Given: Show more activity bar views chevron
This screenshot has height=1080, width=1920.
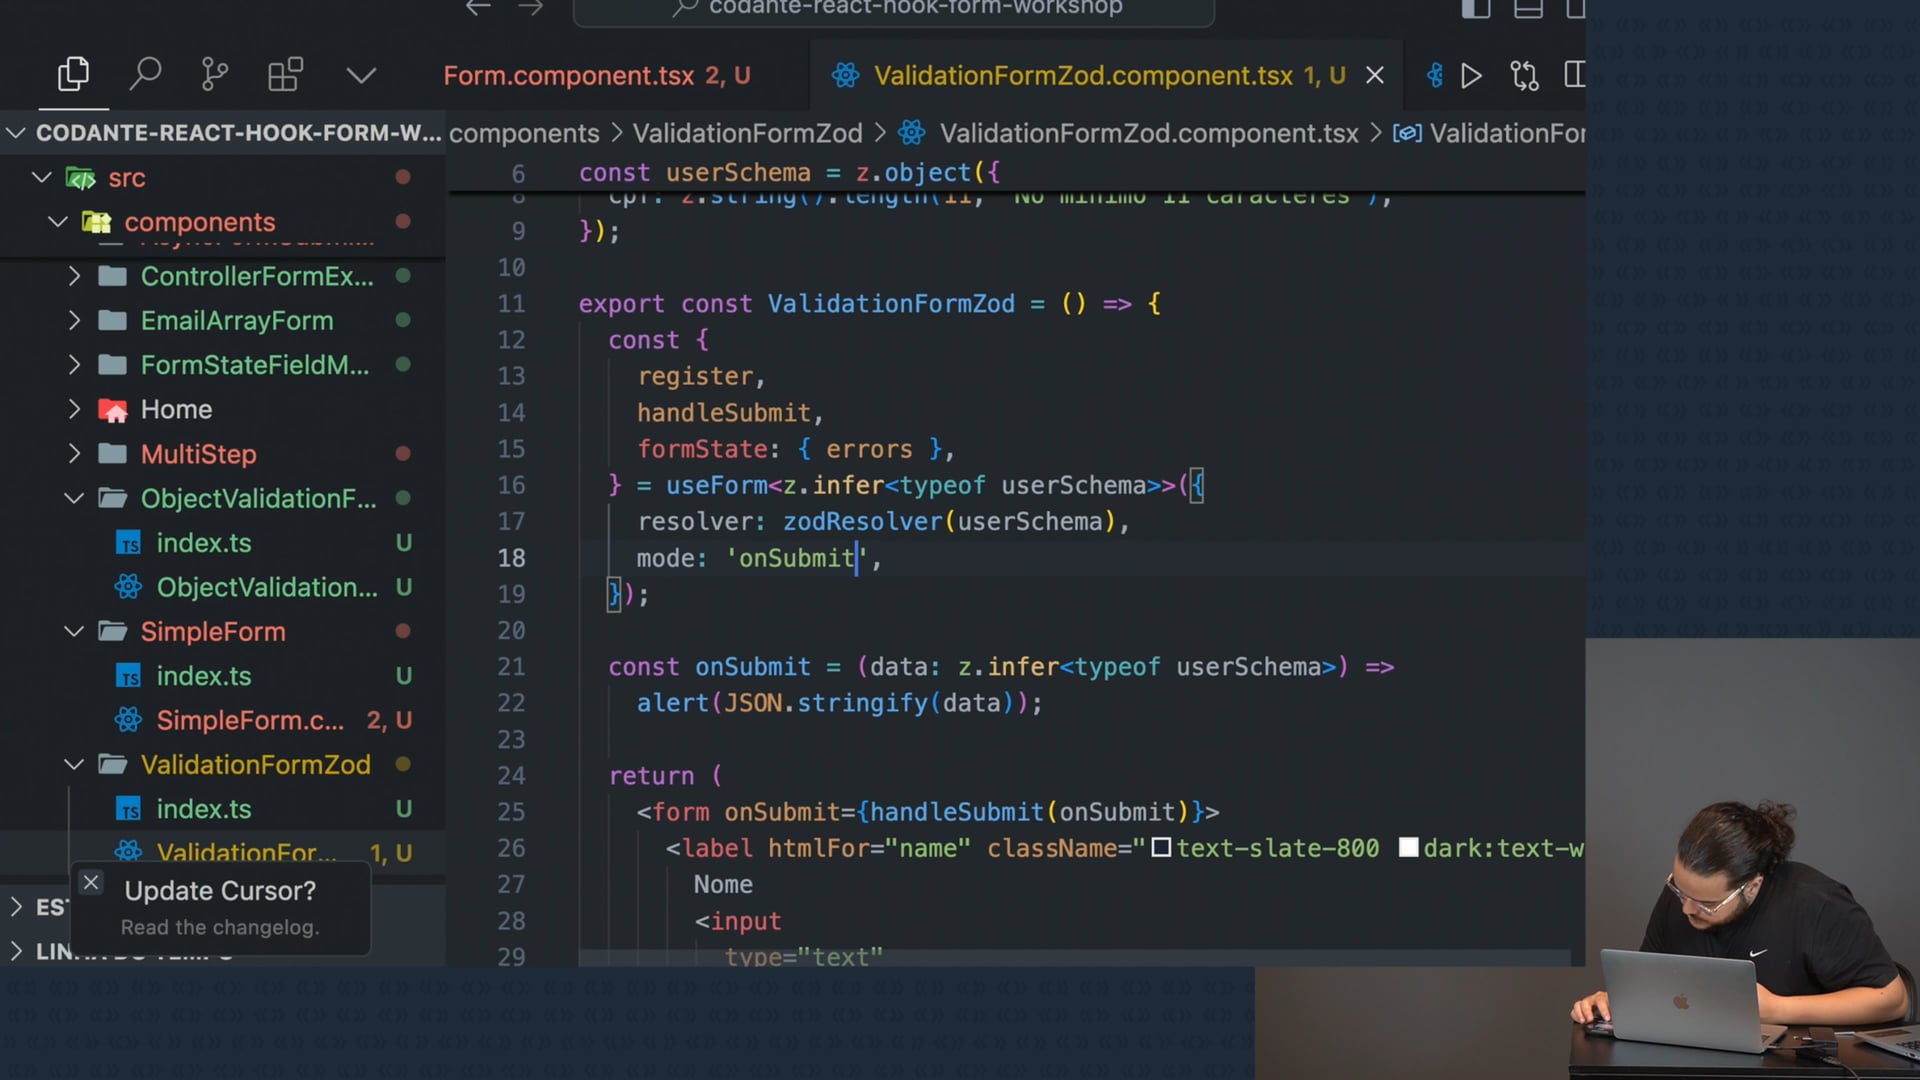Looking at the screenshot, I should (361, 76).
